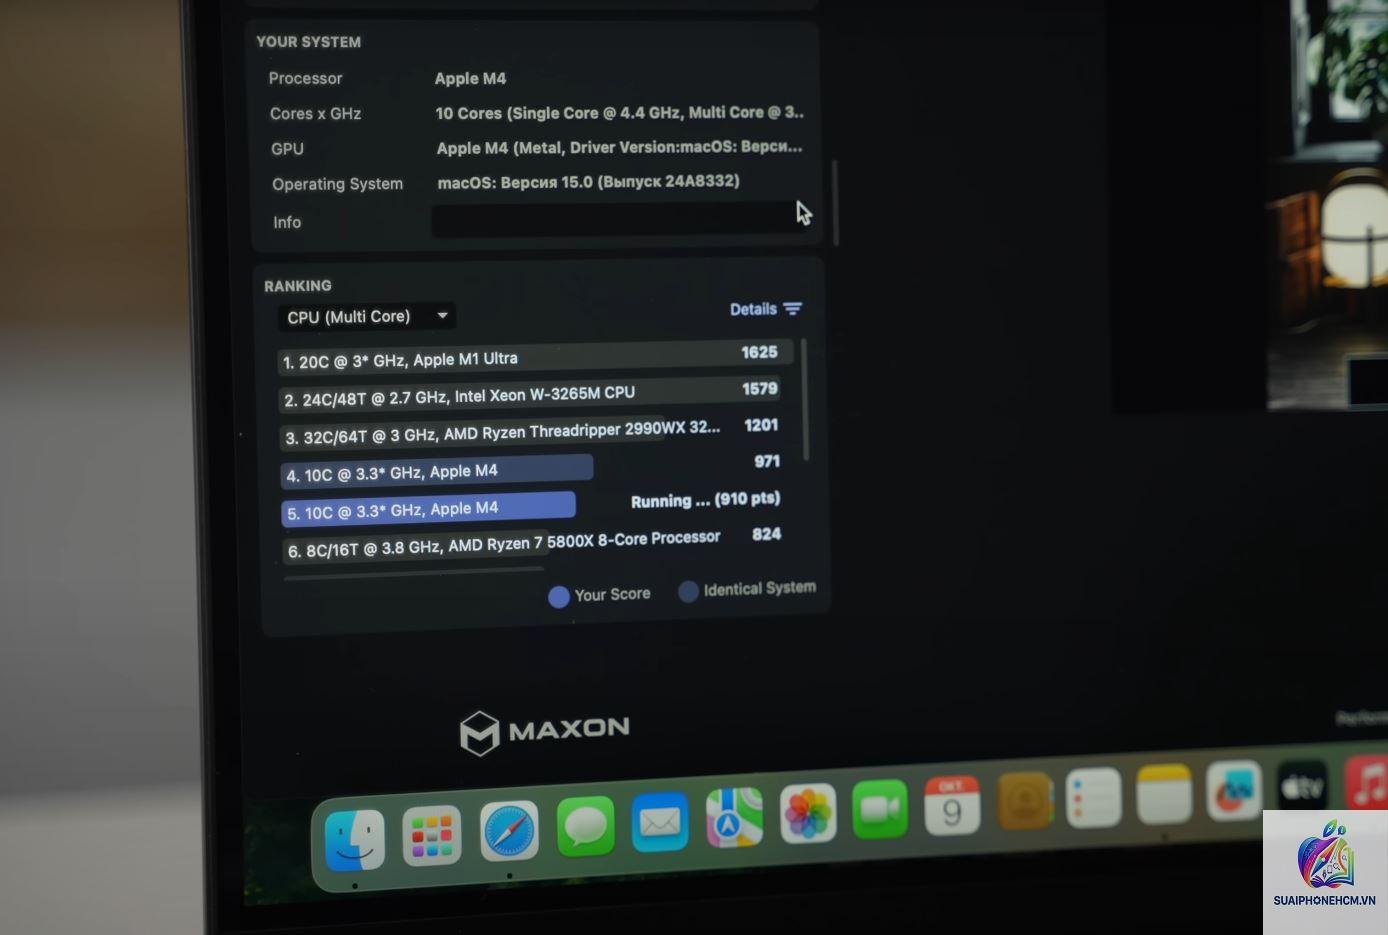Image resolution: width=1388 pixels, height=935 pixels.
Task: Launch Freeform from the Dock
Action: [x=1234, y=789]
